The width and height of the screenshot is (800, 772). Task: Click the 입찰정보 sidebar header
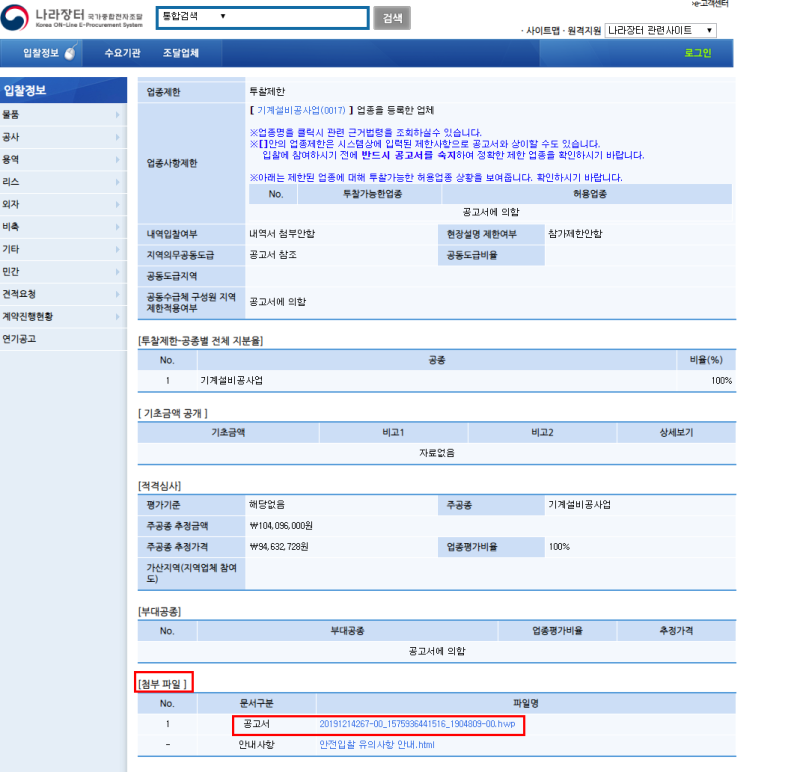[x=63, y=90]
